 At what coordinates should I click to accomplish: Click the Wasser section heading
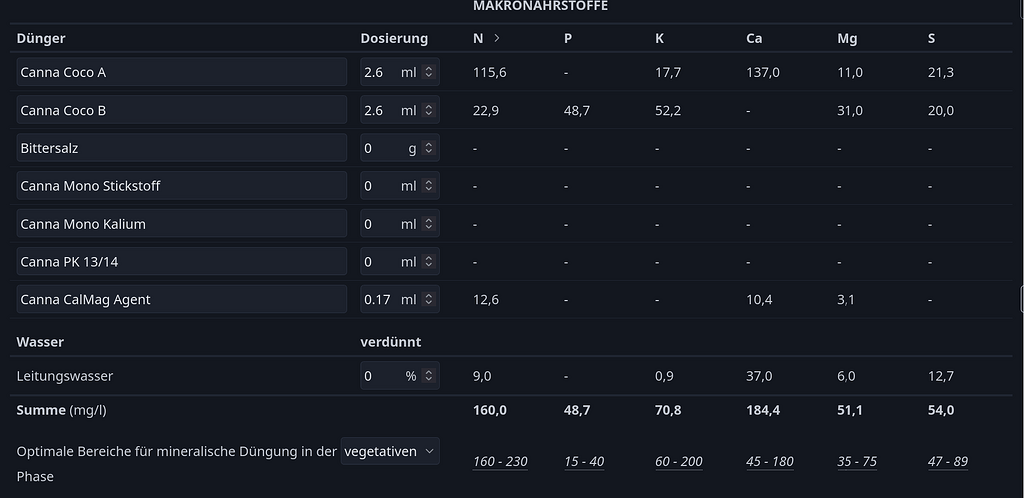40,341
